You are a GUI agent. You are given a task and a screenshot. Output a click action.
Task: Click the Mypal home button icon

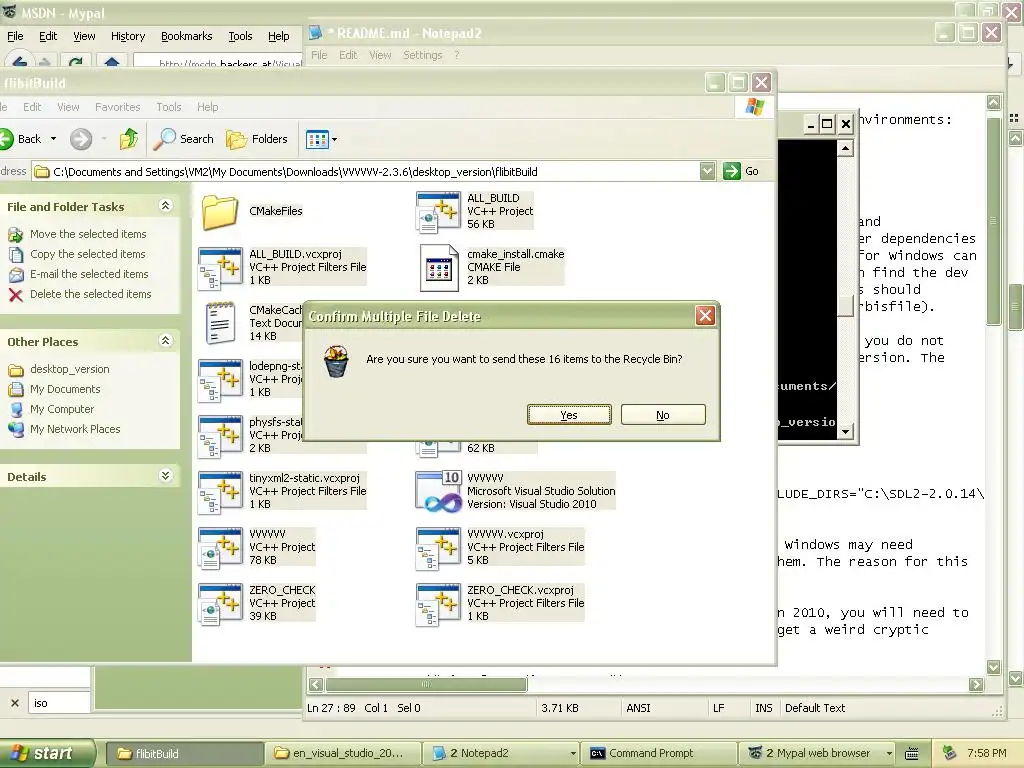coord(112,62)
